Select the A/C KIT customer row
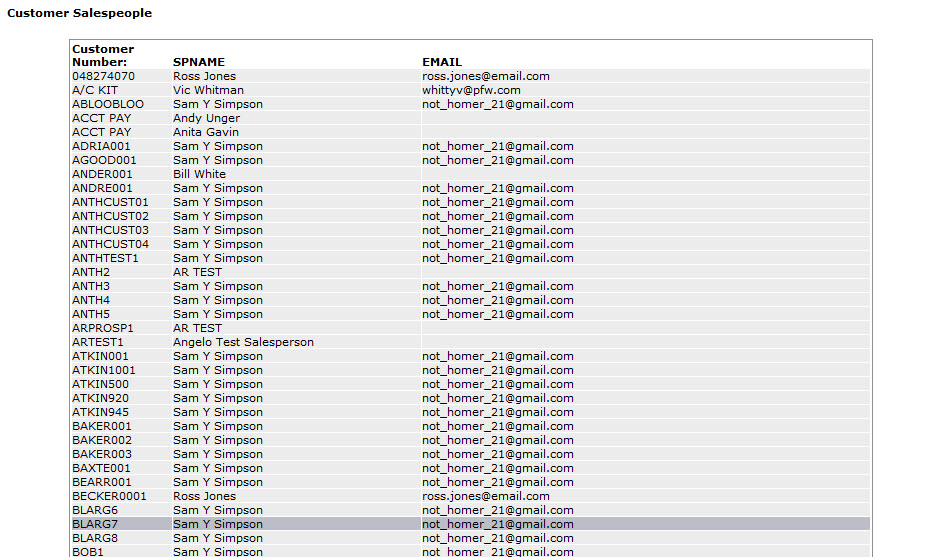Image resolution: width=937 pixels, height=557 pixels. 470,90
